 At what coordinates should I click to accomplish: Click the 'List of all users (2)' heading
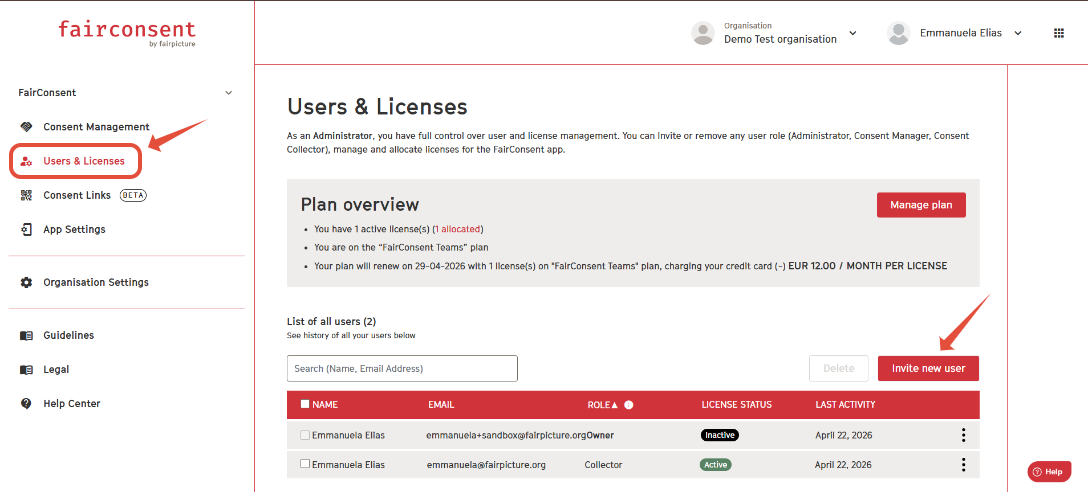click(331, 321)
